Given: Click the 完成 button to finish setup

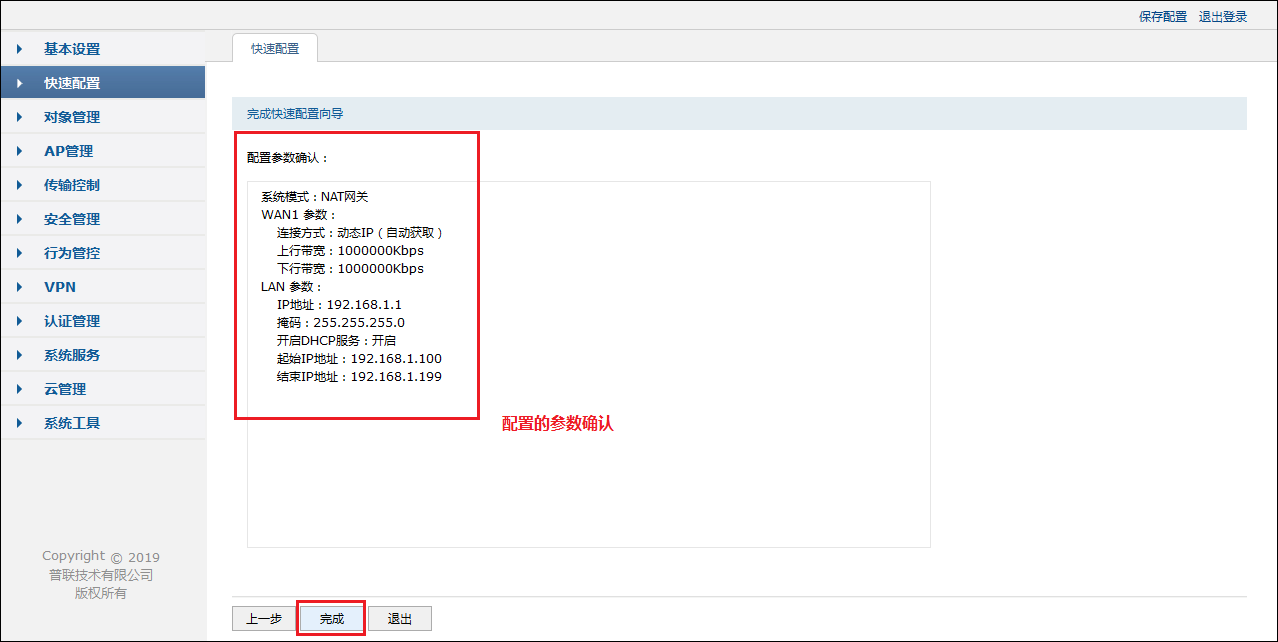Looking at the screenshot, I should pyautogui.click(x=331, y=618).
